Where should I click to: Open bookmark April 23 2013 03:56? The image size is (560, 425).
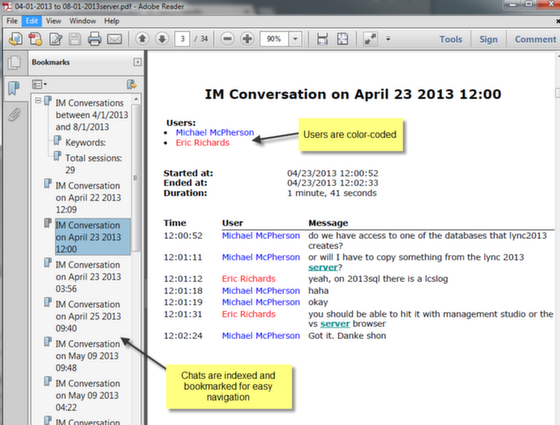[x=88, y=276]
